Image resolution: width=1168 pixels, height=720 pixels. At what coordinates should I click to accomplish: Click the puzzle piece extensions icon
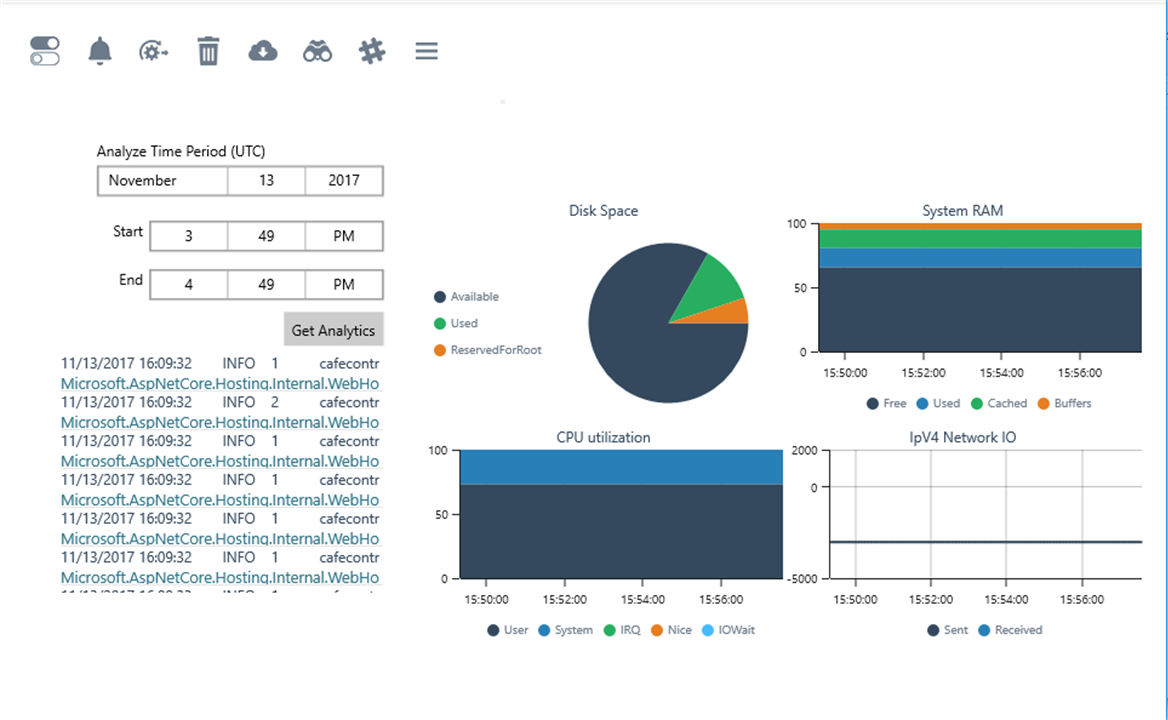coord(372,51)
